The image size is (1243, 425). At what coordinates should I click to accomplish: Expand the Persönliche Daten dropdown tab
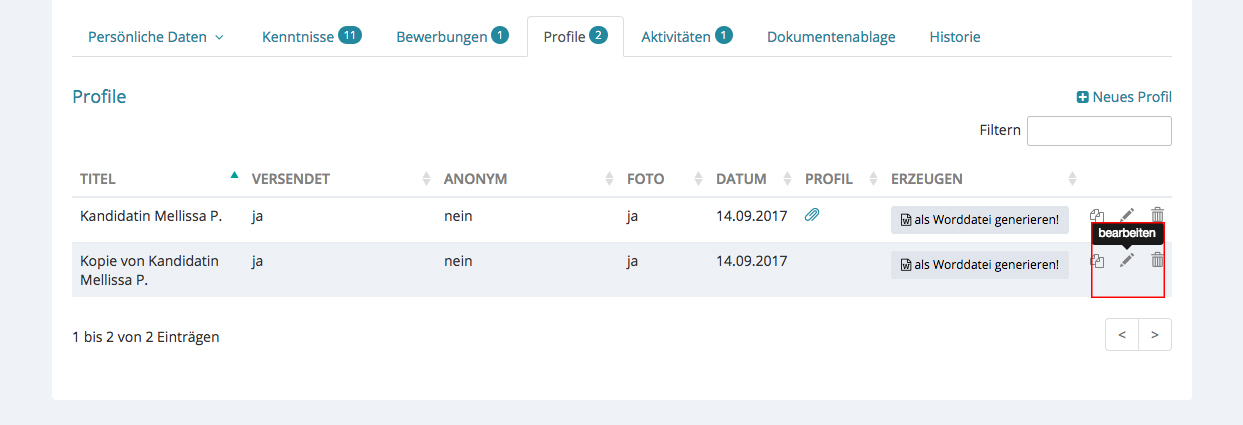155,37
